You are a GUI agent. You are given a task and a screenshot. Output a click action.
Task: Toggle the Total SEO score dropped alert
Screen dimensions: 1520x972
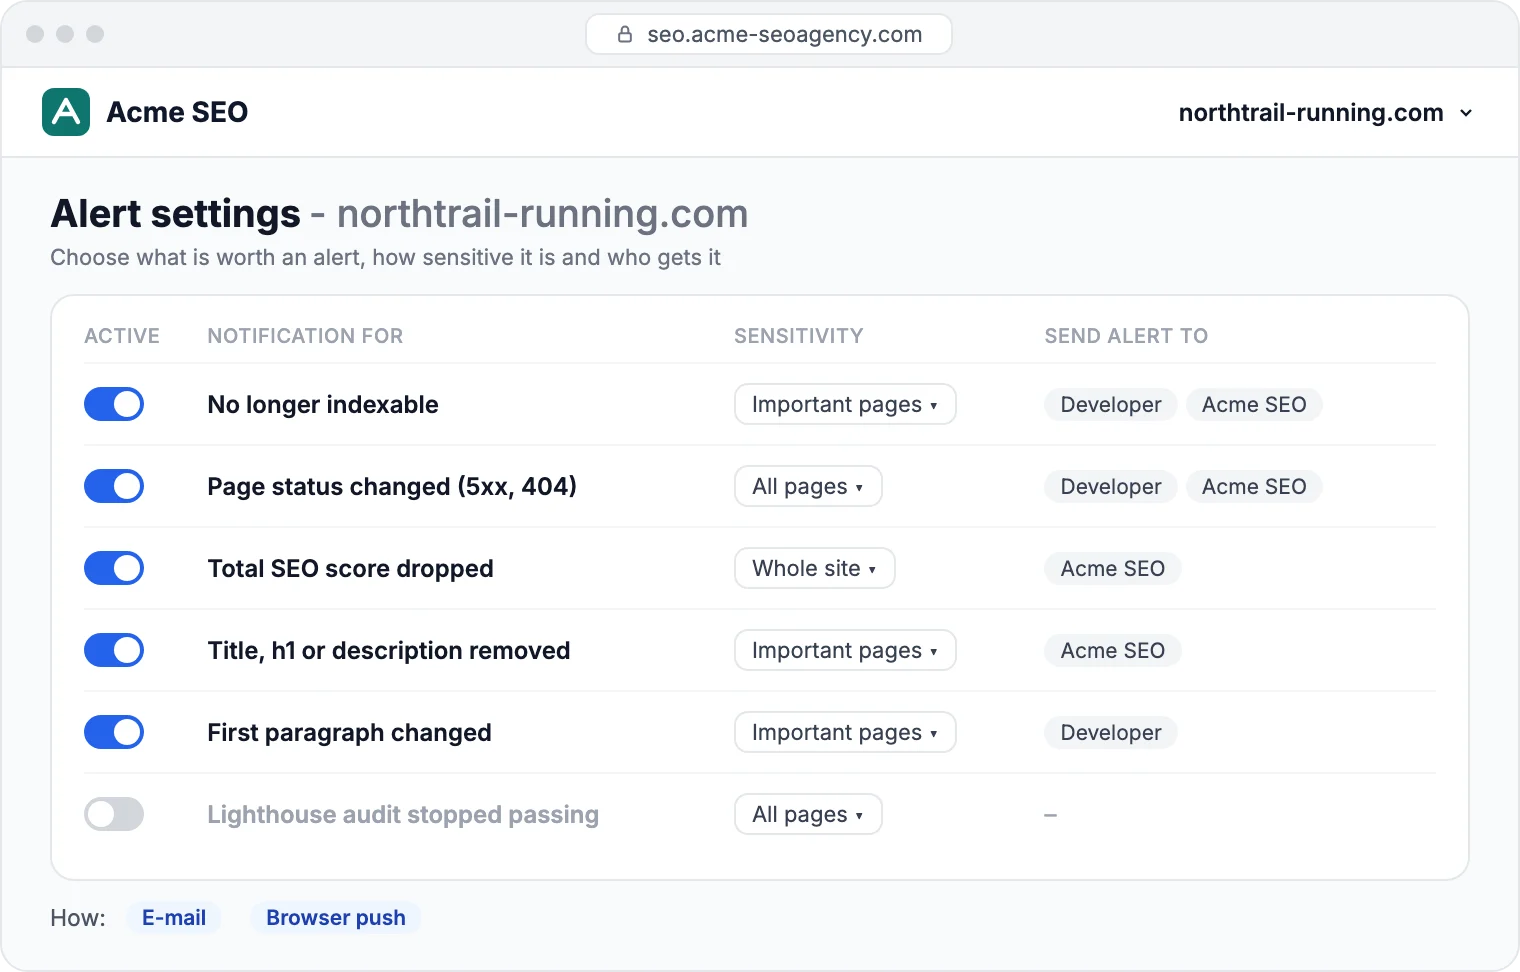point(114,568)
